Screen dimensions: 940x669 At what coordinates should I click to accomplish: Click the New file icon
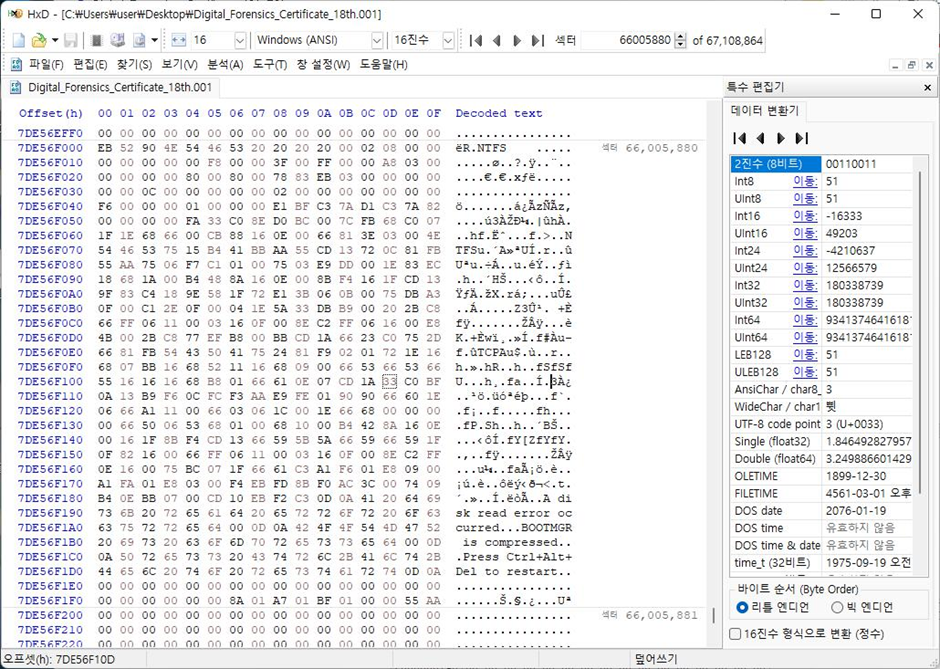[x=19, y=40]
